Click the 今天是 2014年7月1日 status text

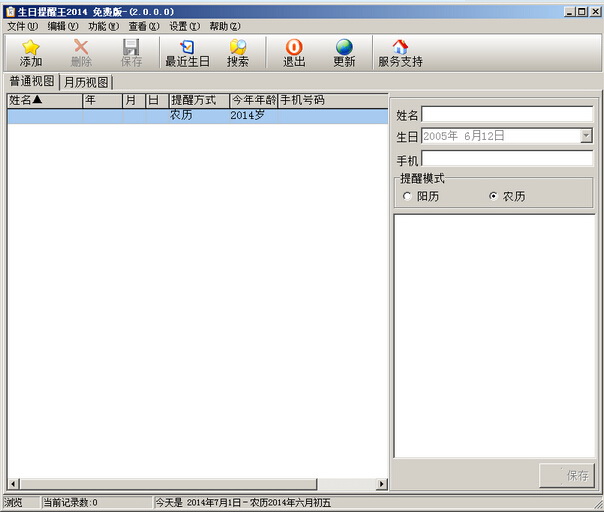pos(243,503)
